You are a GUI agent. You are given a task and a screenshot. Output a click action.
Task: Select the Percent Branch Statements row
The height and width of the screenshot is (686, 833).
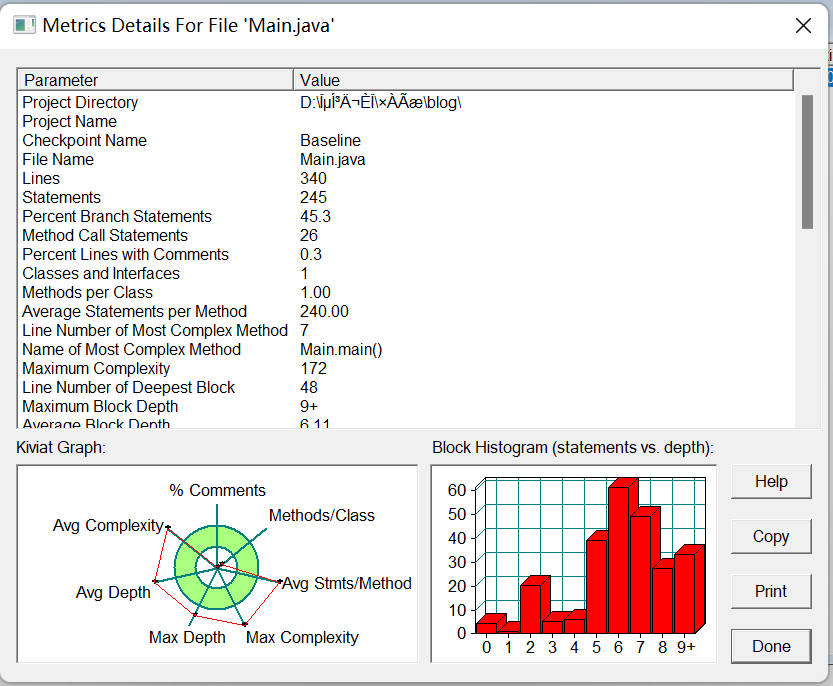point(407,216)
